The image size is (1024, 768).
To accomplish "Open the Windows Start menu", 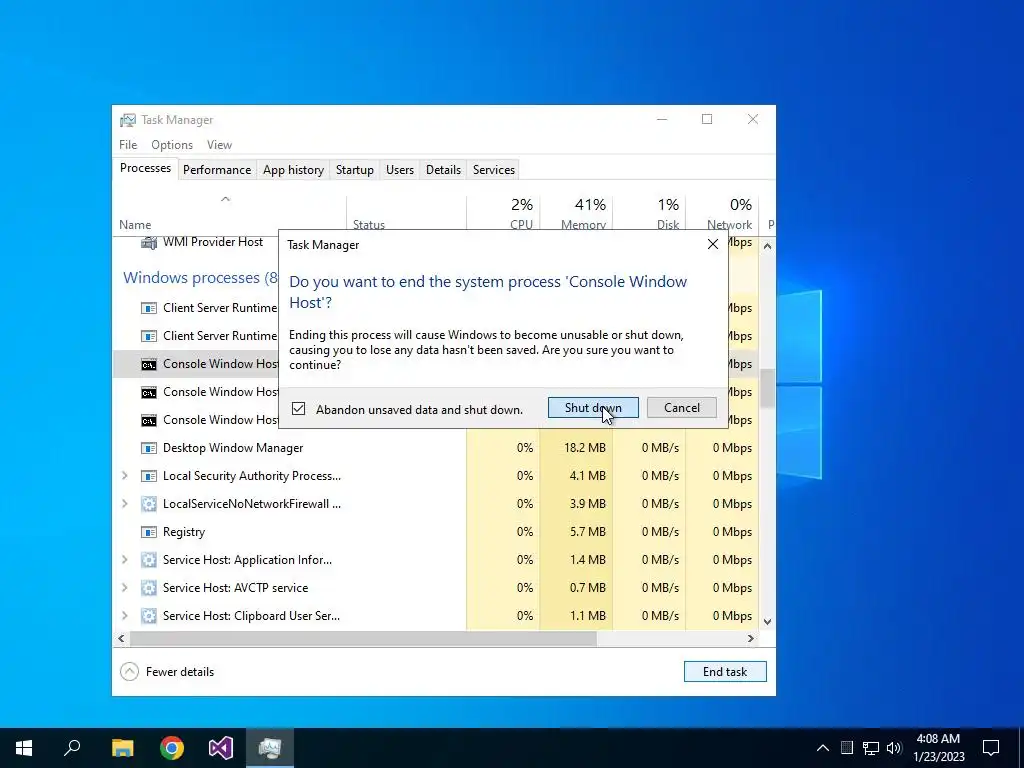I will point(24,748).
